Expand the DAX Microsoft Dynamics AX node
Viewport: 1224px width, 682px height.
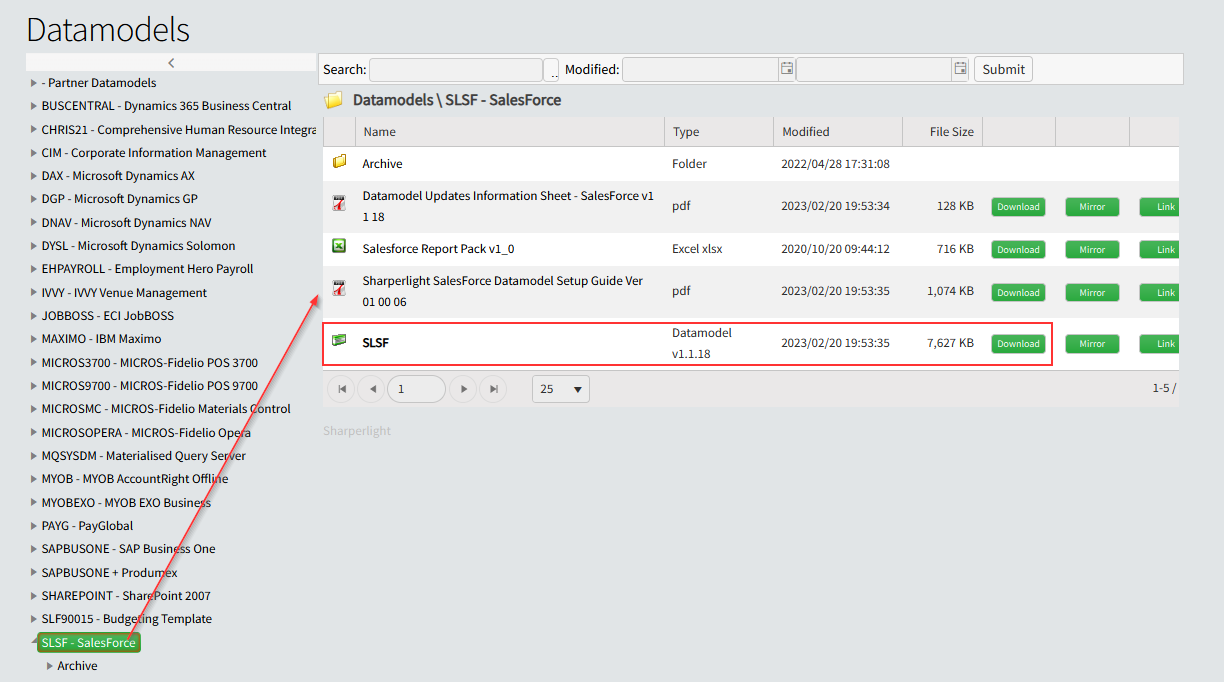pyautogui.click(x=33, y=176)
